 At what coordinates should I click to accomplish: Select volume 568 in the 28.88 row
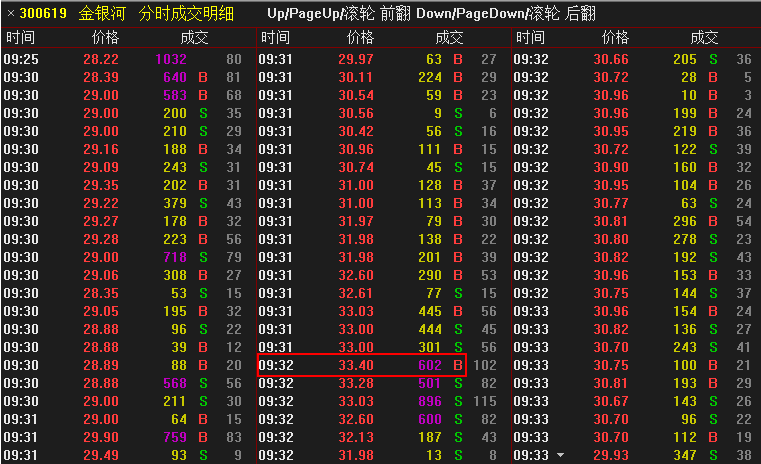(x=175, y=383)
